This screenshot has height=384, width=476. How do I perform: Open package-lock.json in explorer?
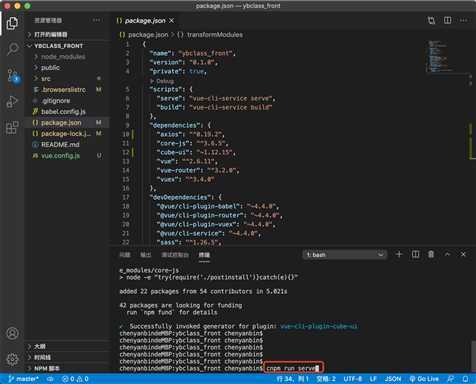click(67, 134)
